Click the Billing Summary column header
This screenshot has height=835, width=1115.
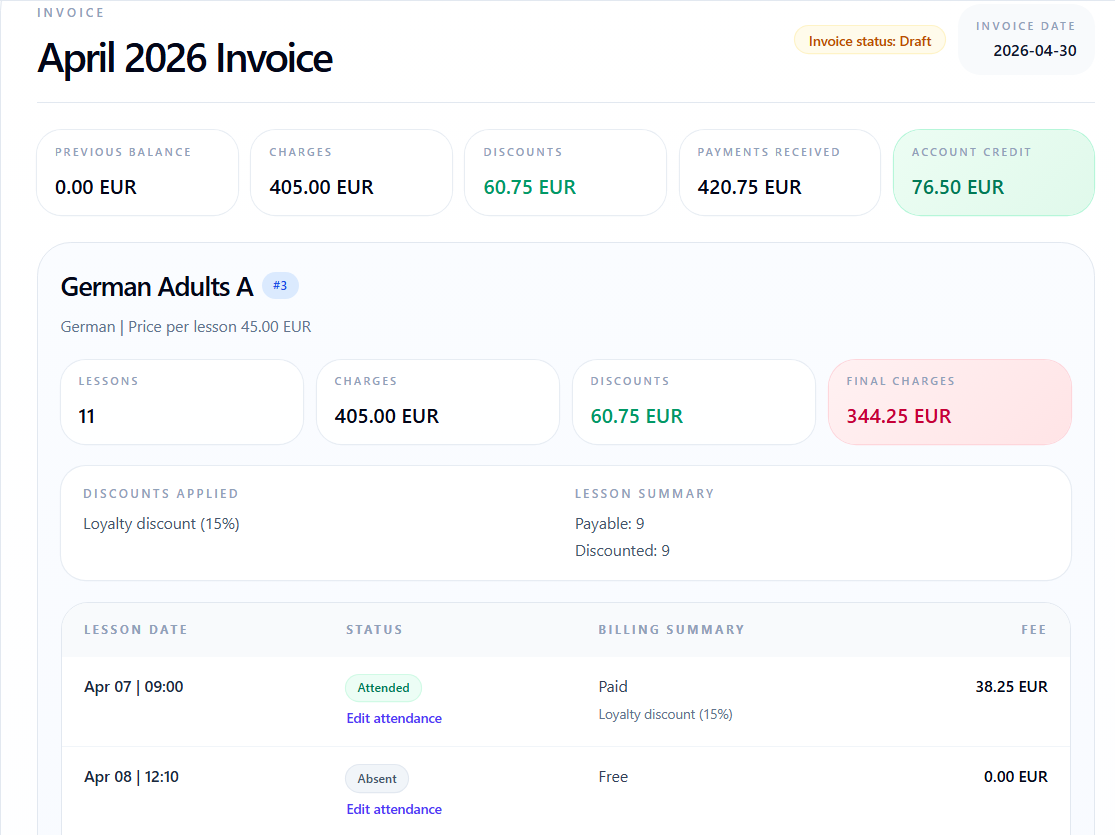pyautogui.click(x=671, y=629)
